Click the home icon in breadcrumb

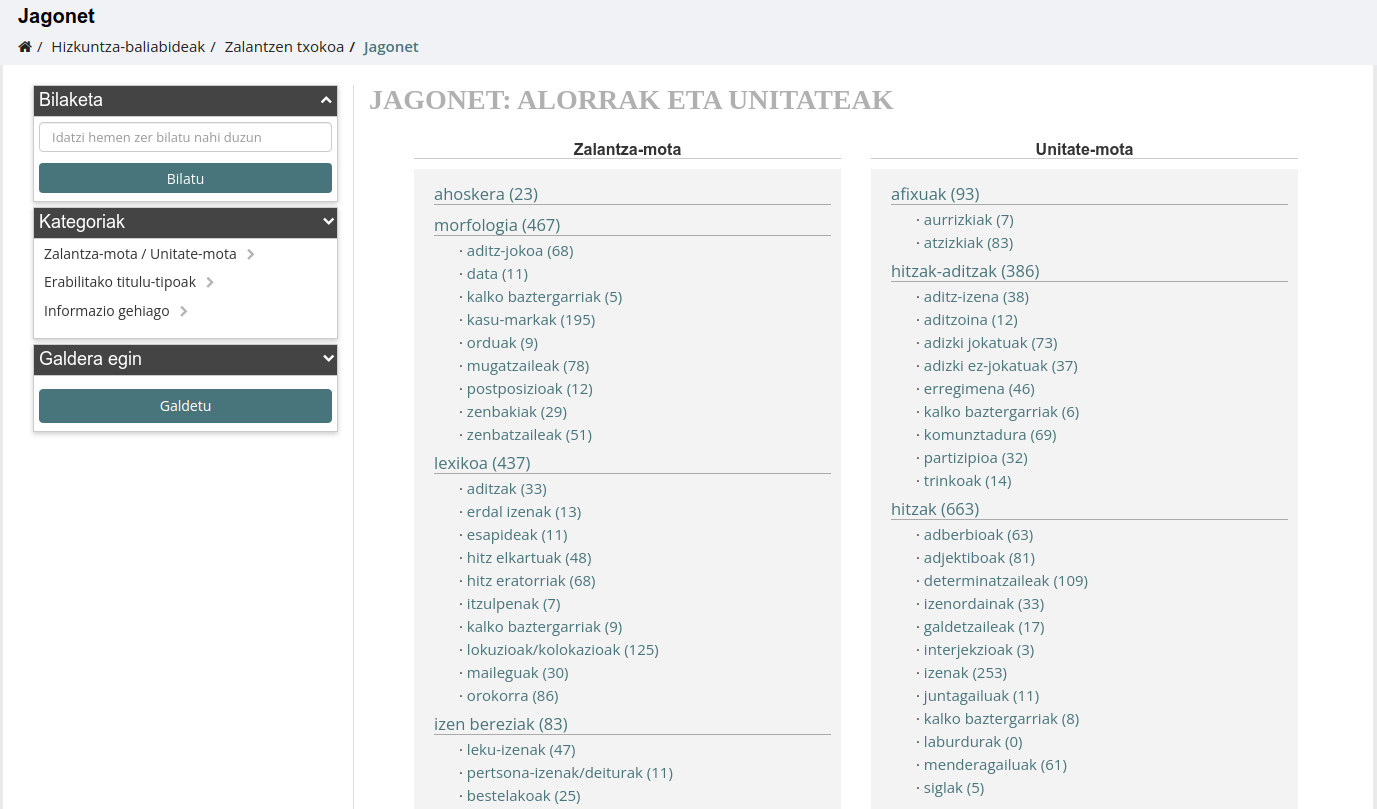[x=25, y=47]
